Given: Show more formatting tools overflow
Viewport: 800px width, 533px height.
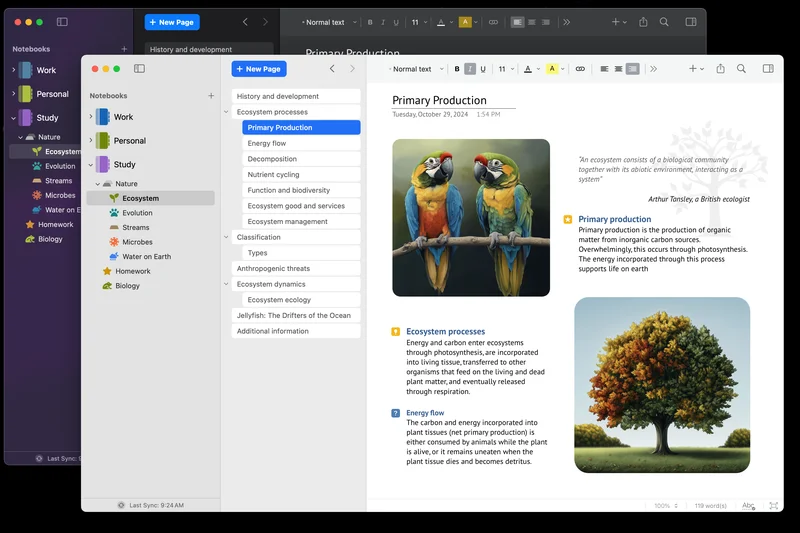Looking at the screenshot, I should 653,69.
